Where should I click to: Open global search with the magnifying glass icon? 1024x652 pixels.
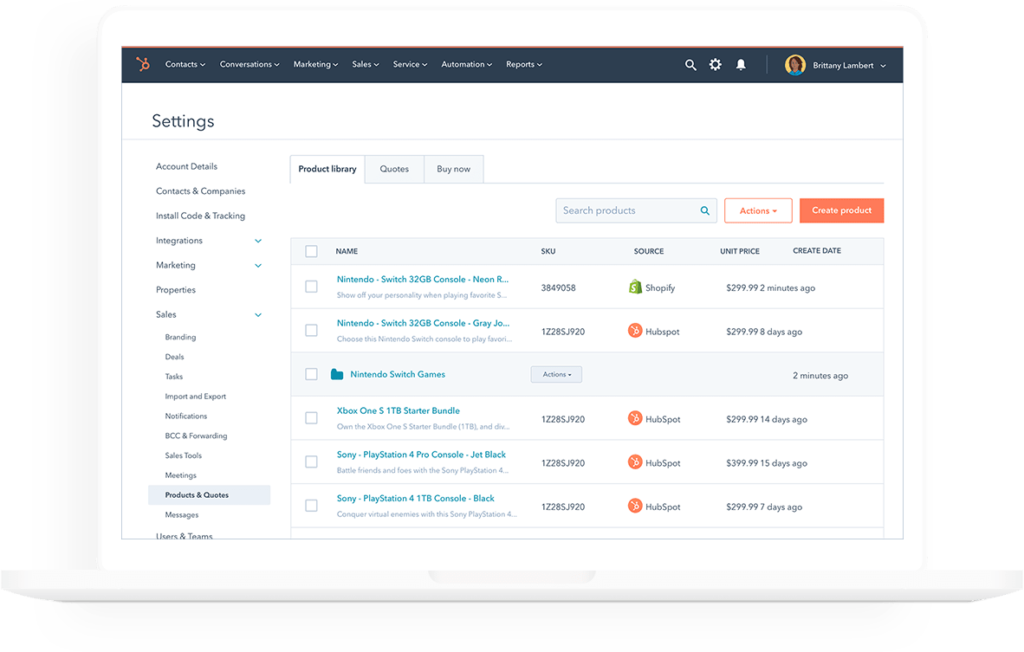pyautogui.click(x=690, y=63)
